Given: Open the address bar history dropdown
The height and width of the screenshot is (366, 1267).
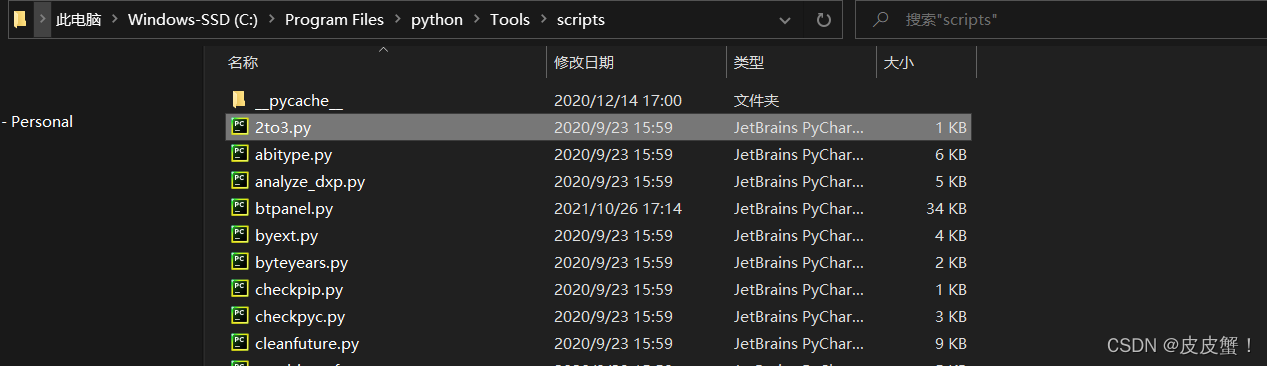Looking at the screenshot, I should coord(786,20).
